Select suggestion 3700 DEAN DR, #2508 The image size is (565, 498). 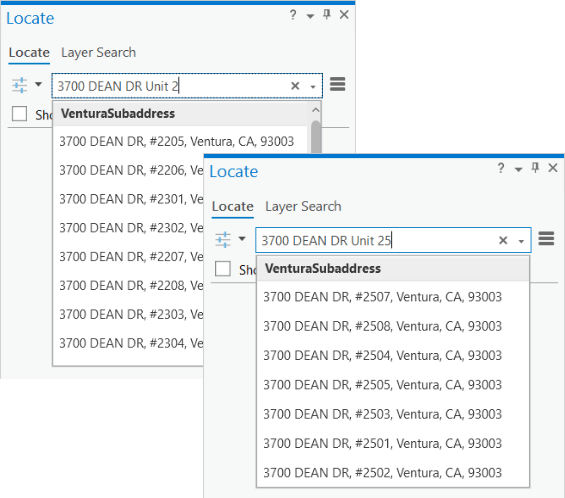(x=393, y=326)
